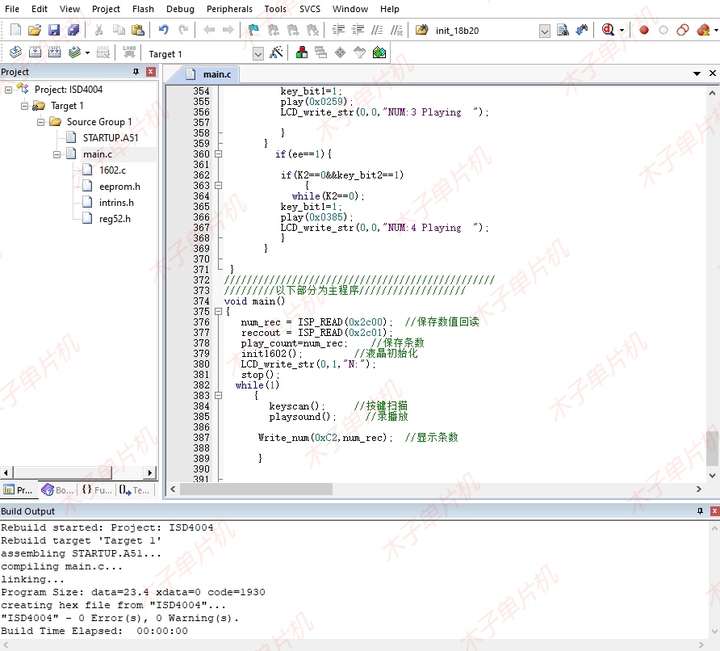Select eeprom.h in project tree
The image size is (720, 651).
(119, 186)
